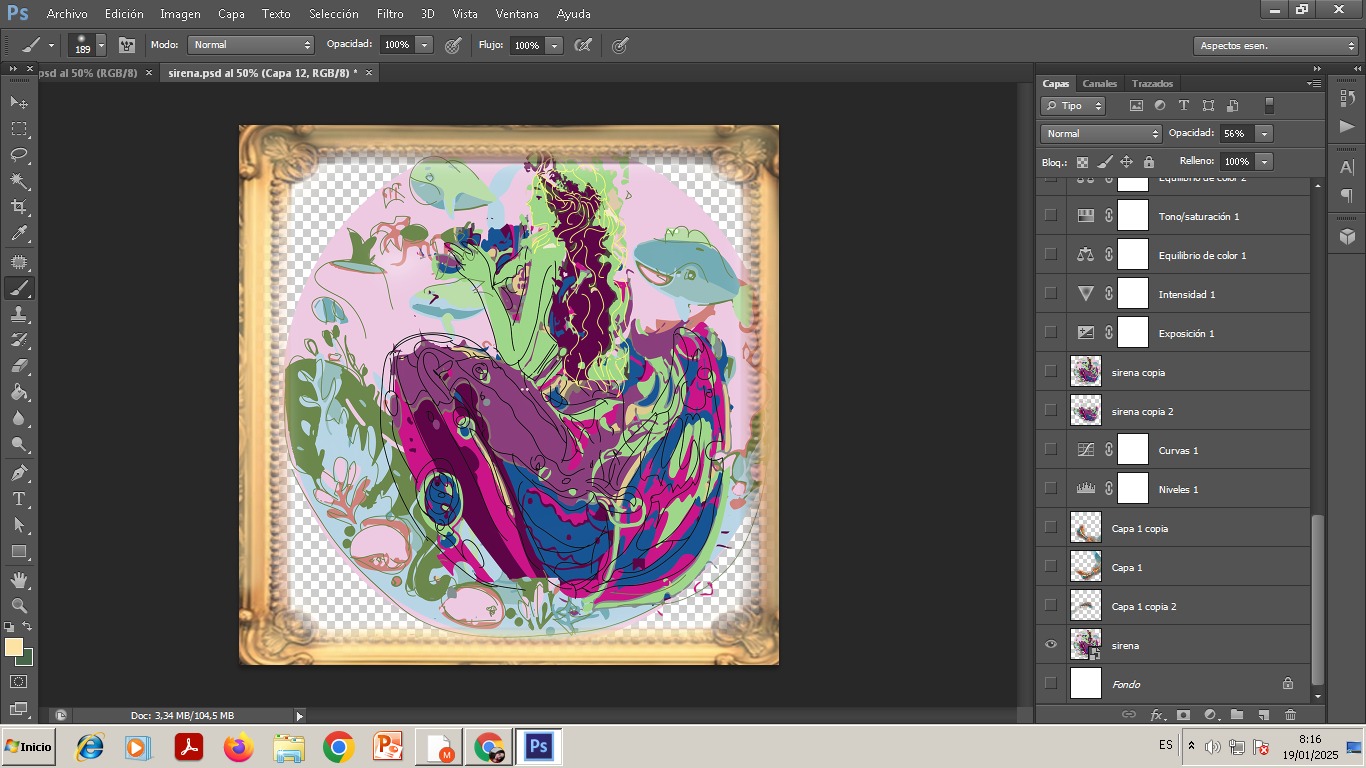Select the Rectangle shape tool
This screenshot has height=768, width=1366.
[19, 551]
